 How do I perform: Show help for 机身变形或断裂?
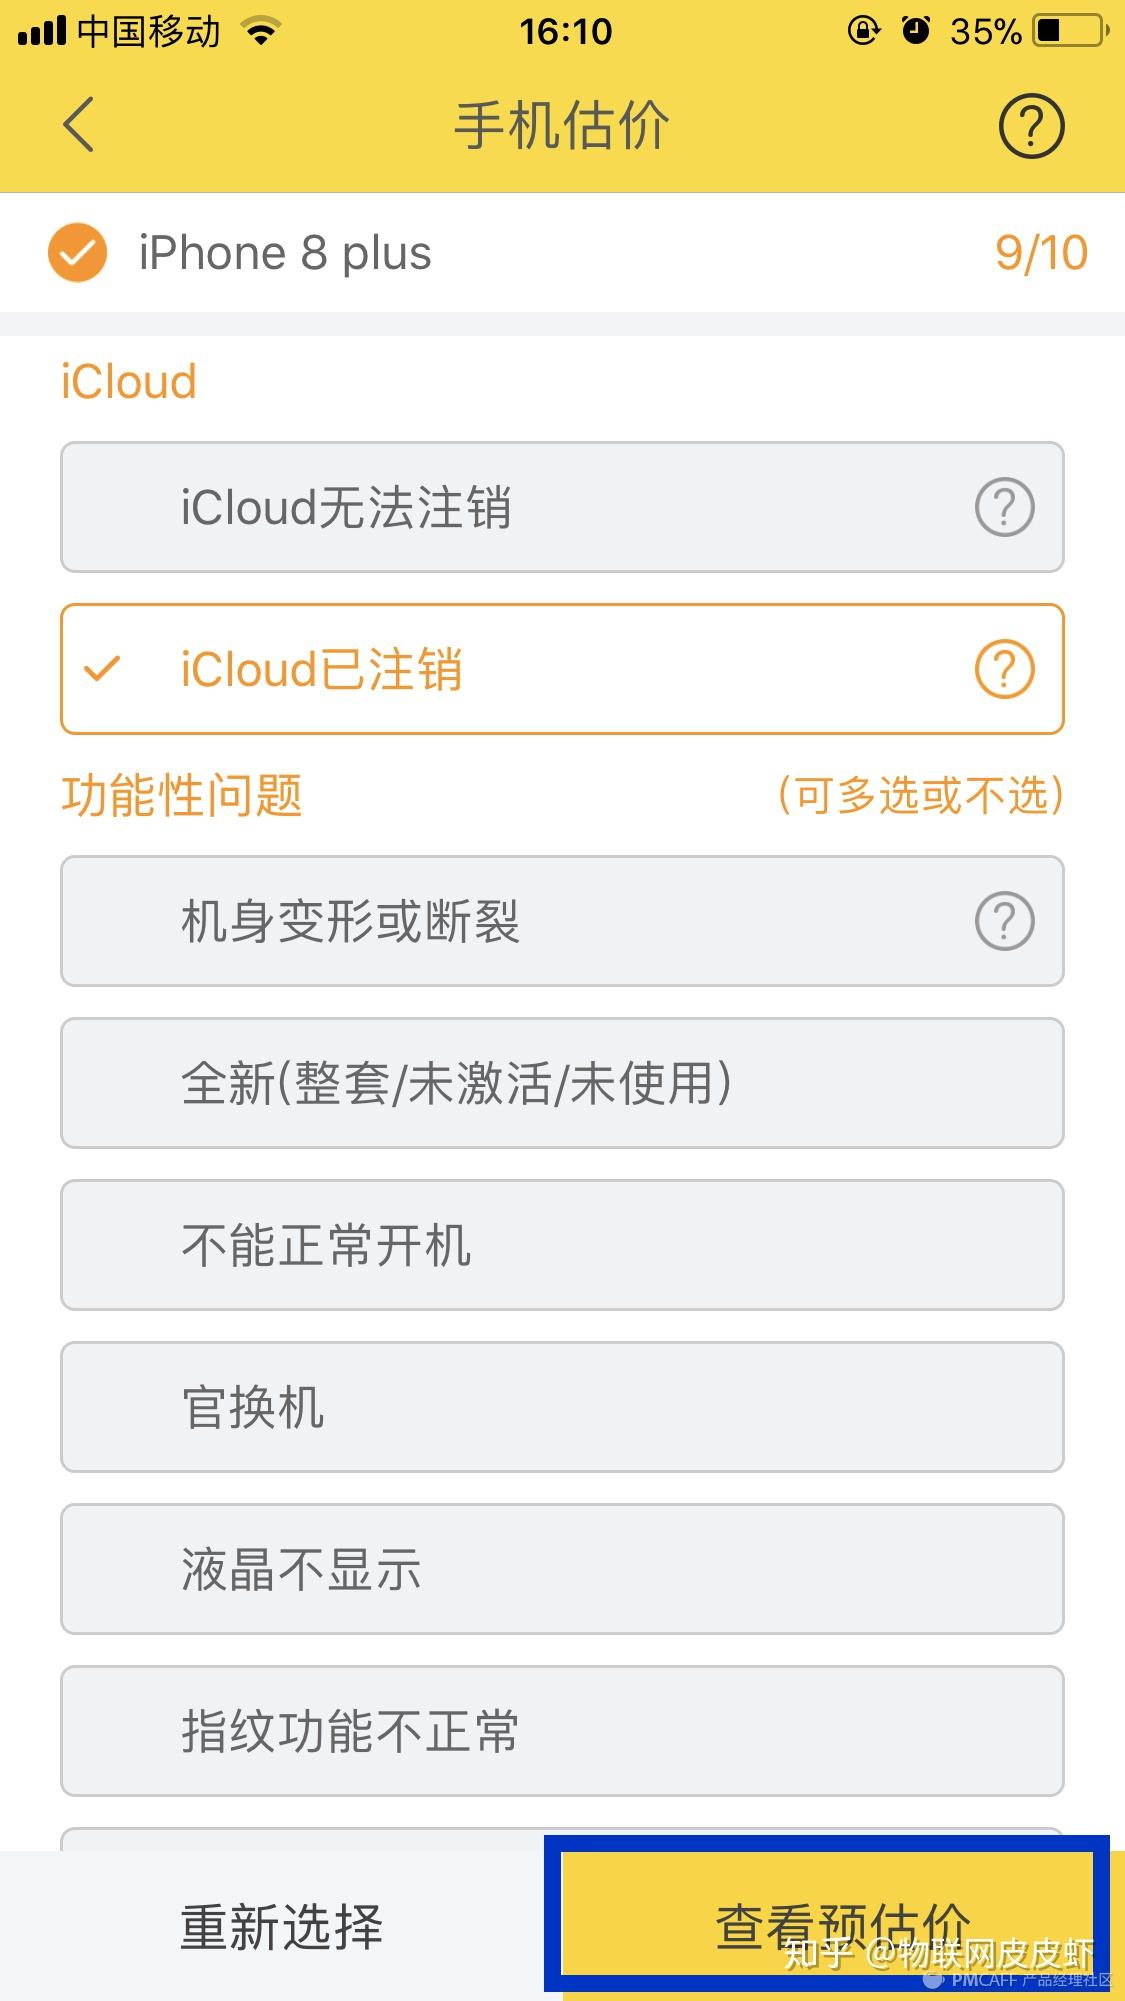point(1004,921)
